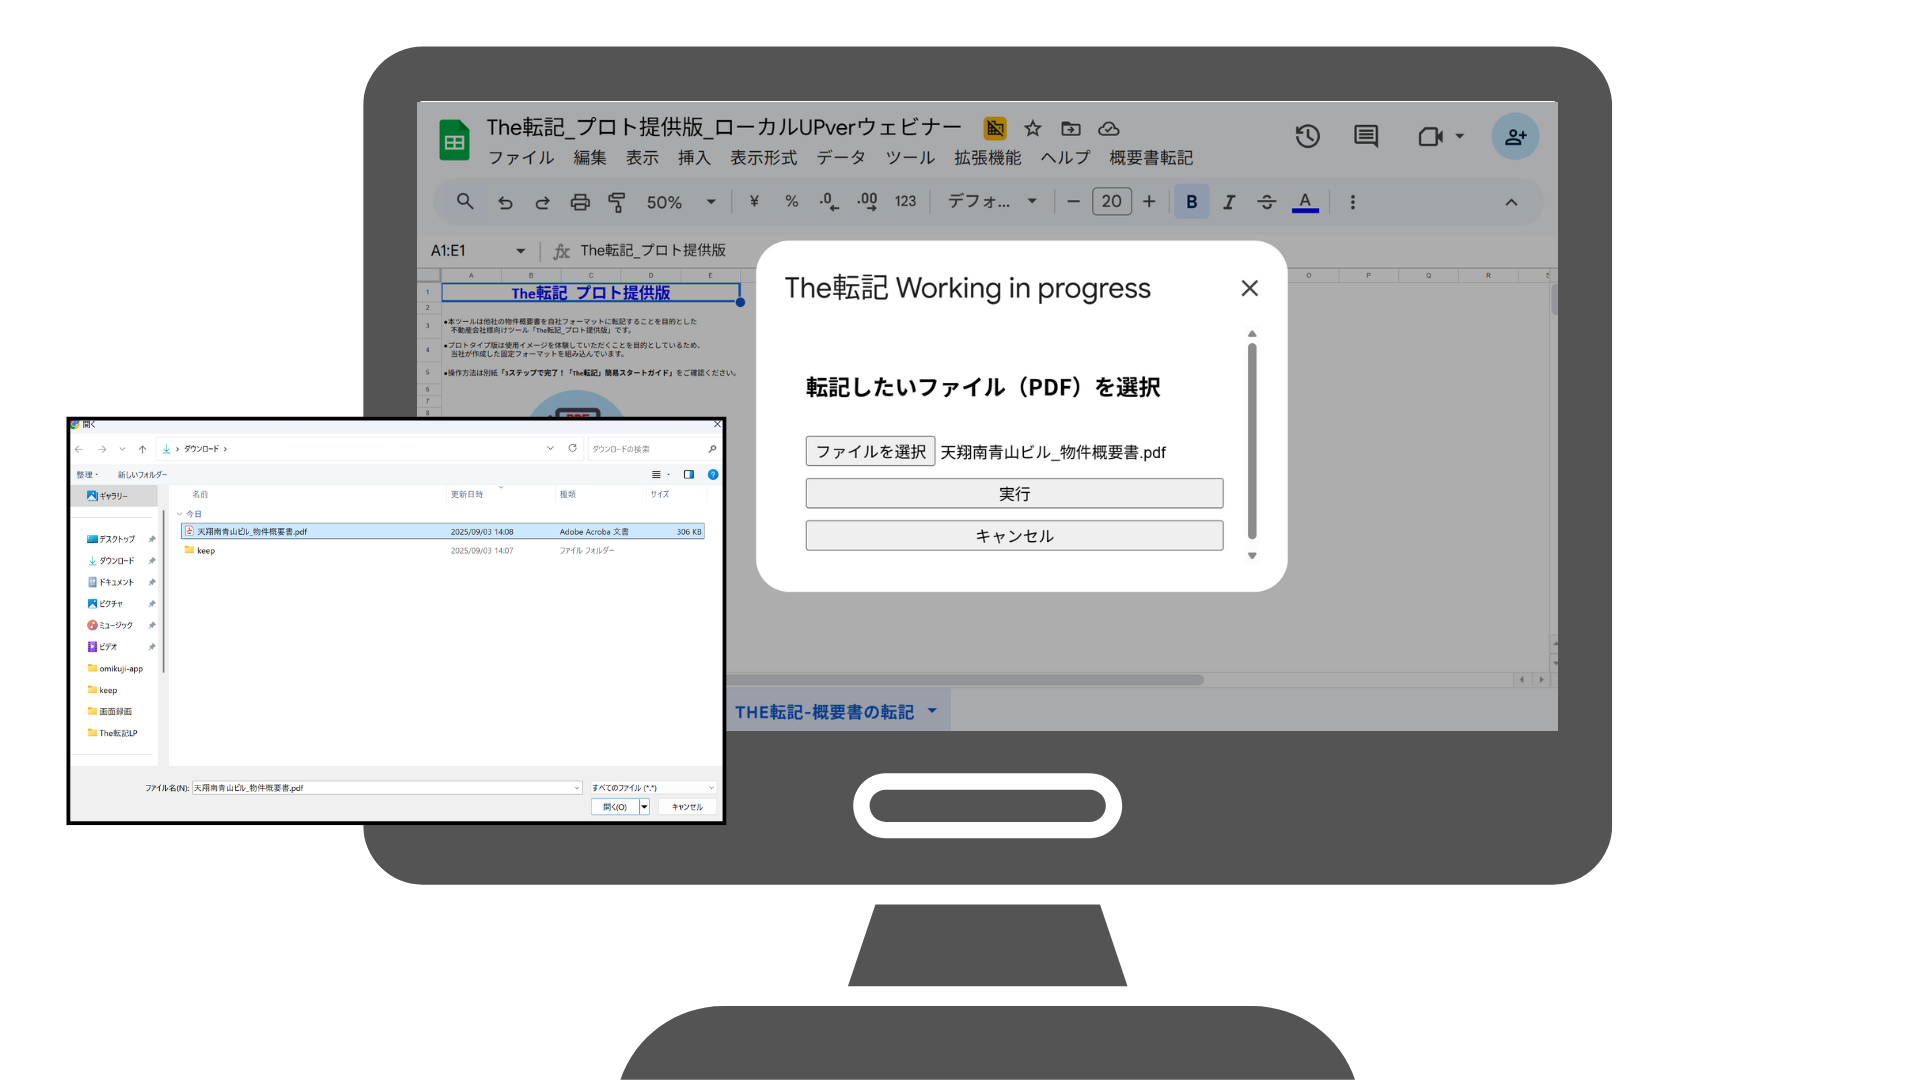
Task: Open the 概要書転記 menu
Action: 1150,157
